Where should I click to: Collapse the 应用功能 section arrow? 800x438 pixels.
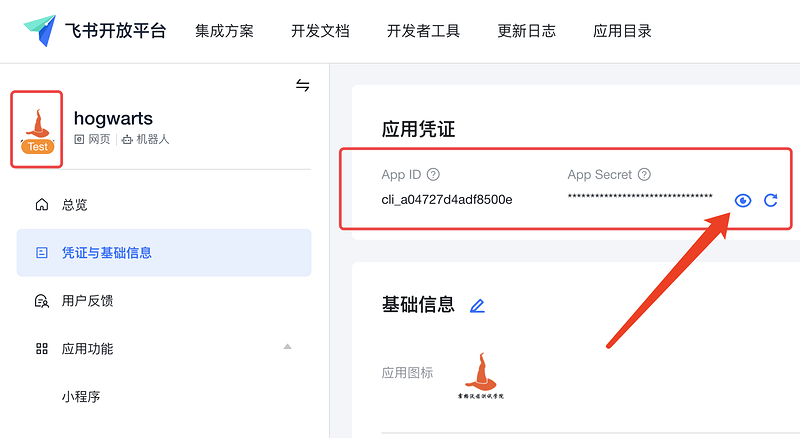pos(287,348)
